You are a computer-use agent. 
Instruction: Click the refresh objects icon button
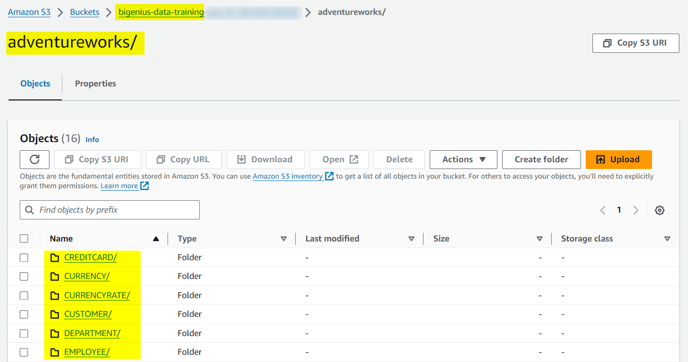pos(35,159)
